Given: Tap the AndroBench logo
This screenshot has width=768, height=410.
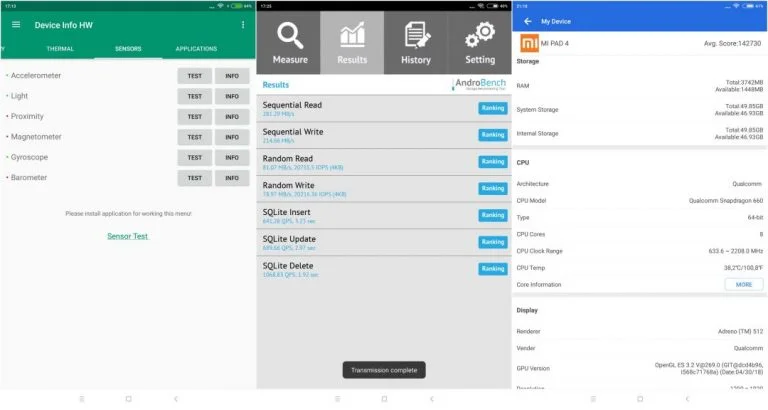Looking at the screenshot, I should click(x=480, y=84).
